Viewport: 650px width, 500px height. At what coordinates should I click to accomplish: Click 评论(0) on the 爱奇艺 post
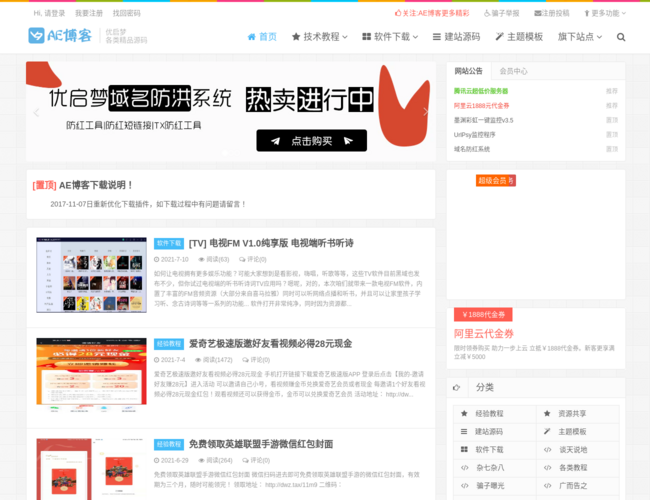pos(256,359)
